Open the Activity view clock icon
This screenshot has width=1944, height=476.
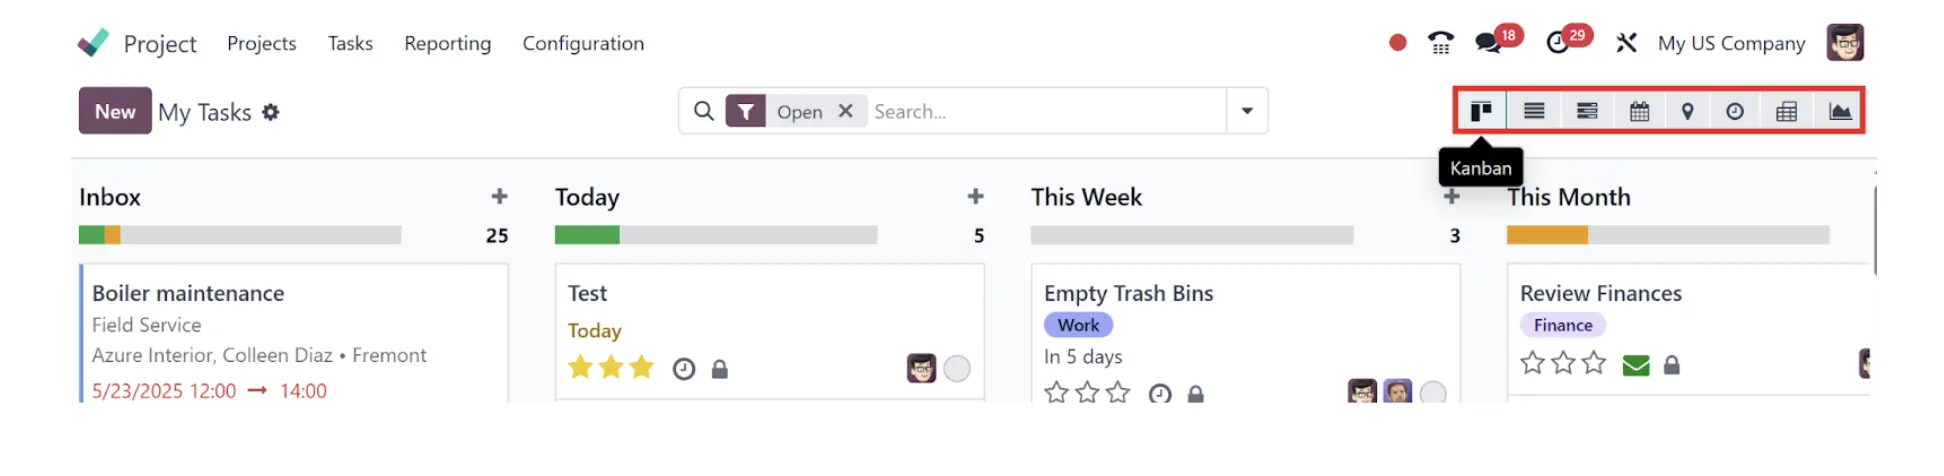1735,111
